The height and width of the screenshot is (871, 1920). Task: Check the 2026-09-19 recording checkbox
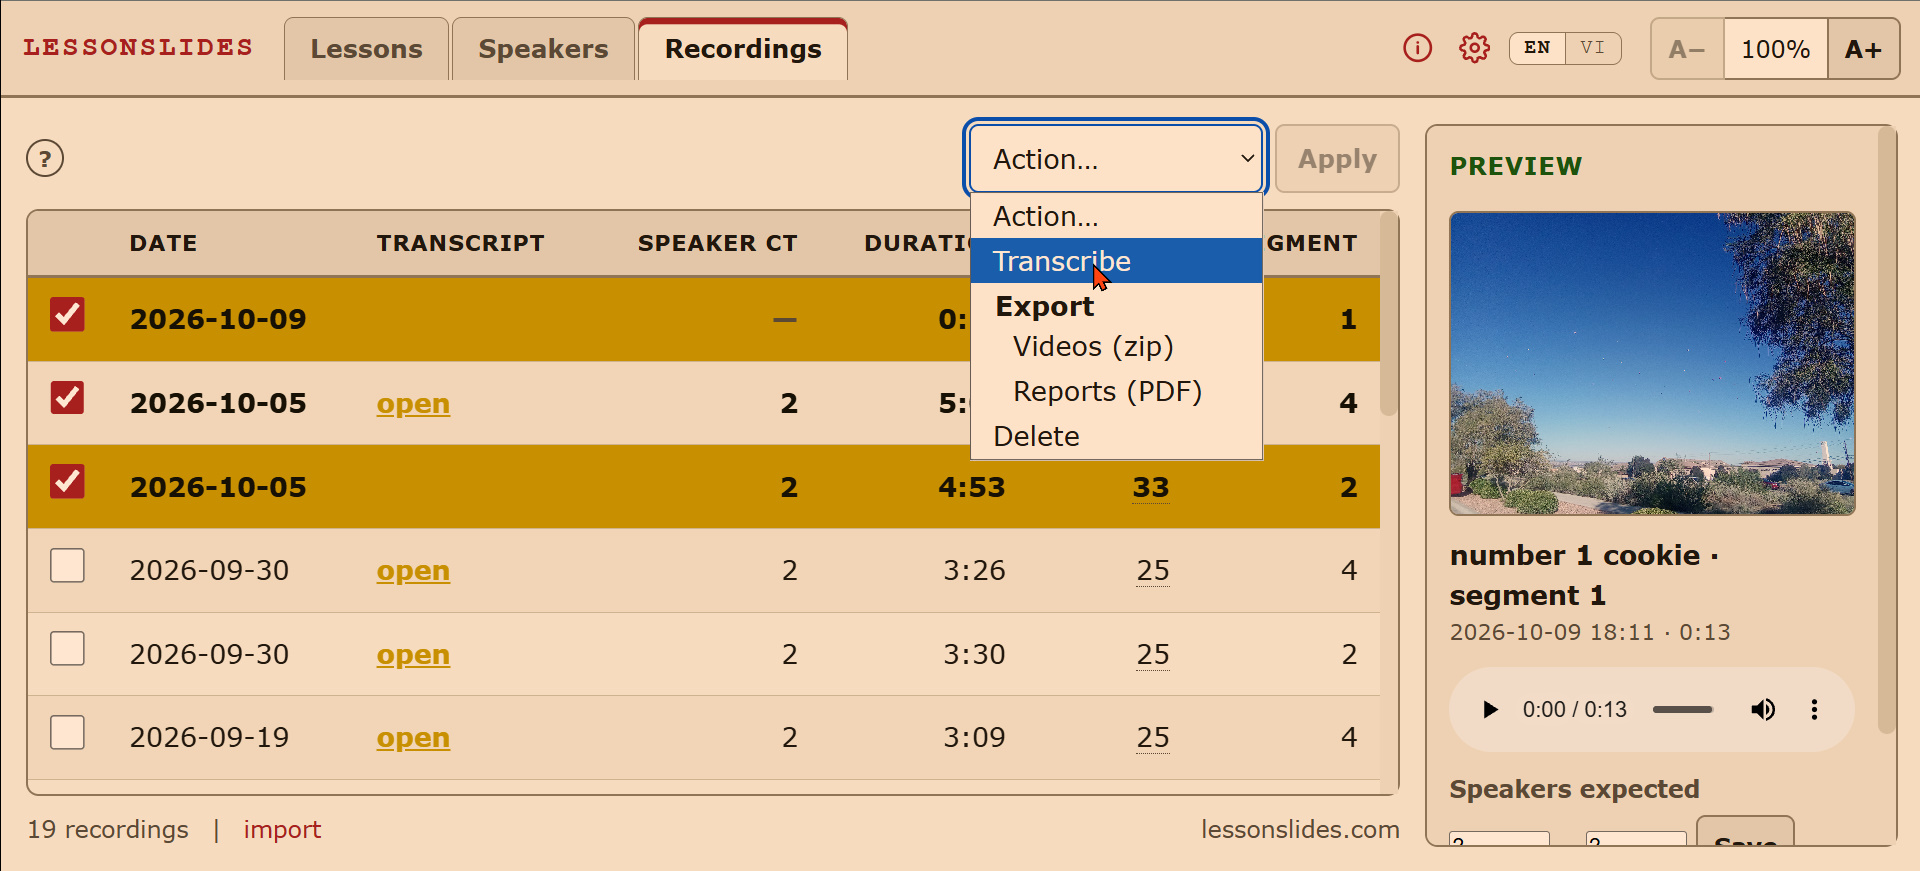[67, 733]
